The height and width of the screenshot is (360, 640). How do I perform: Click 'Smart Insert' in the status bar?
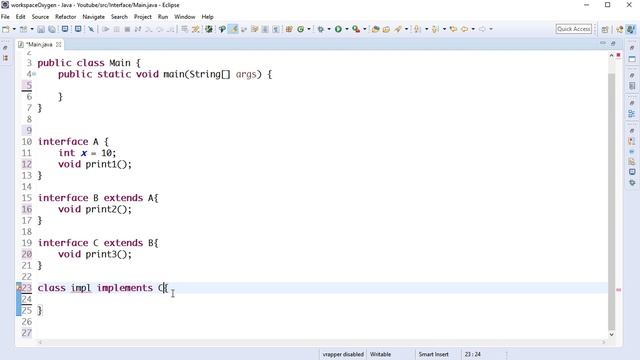pyautogui.click(x=433, y=354)
